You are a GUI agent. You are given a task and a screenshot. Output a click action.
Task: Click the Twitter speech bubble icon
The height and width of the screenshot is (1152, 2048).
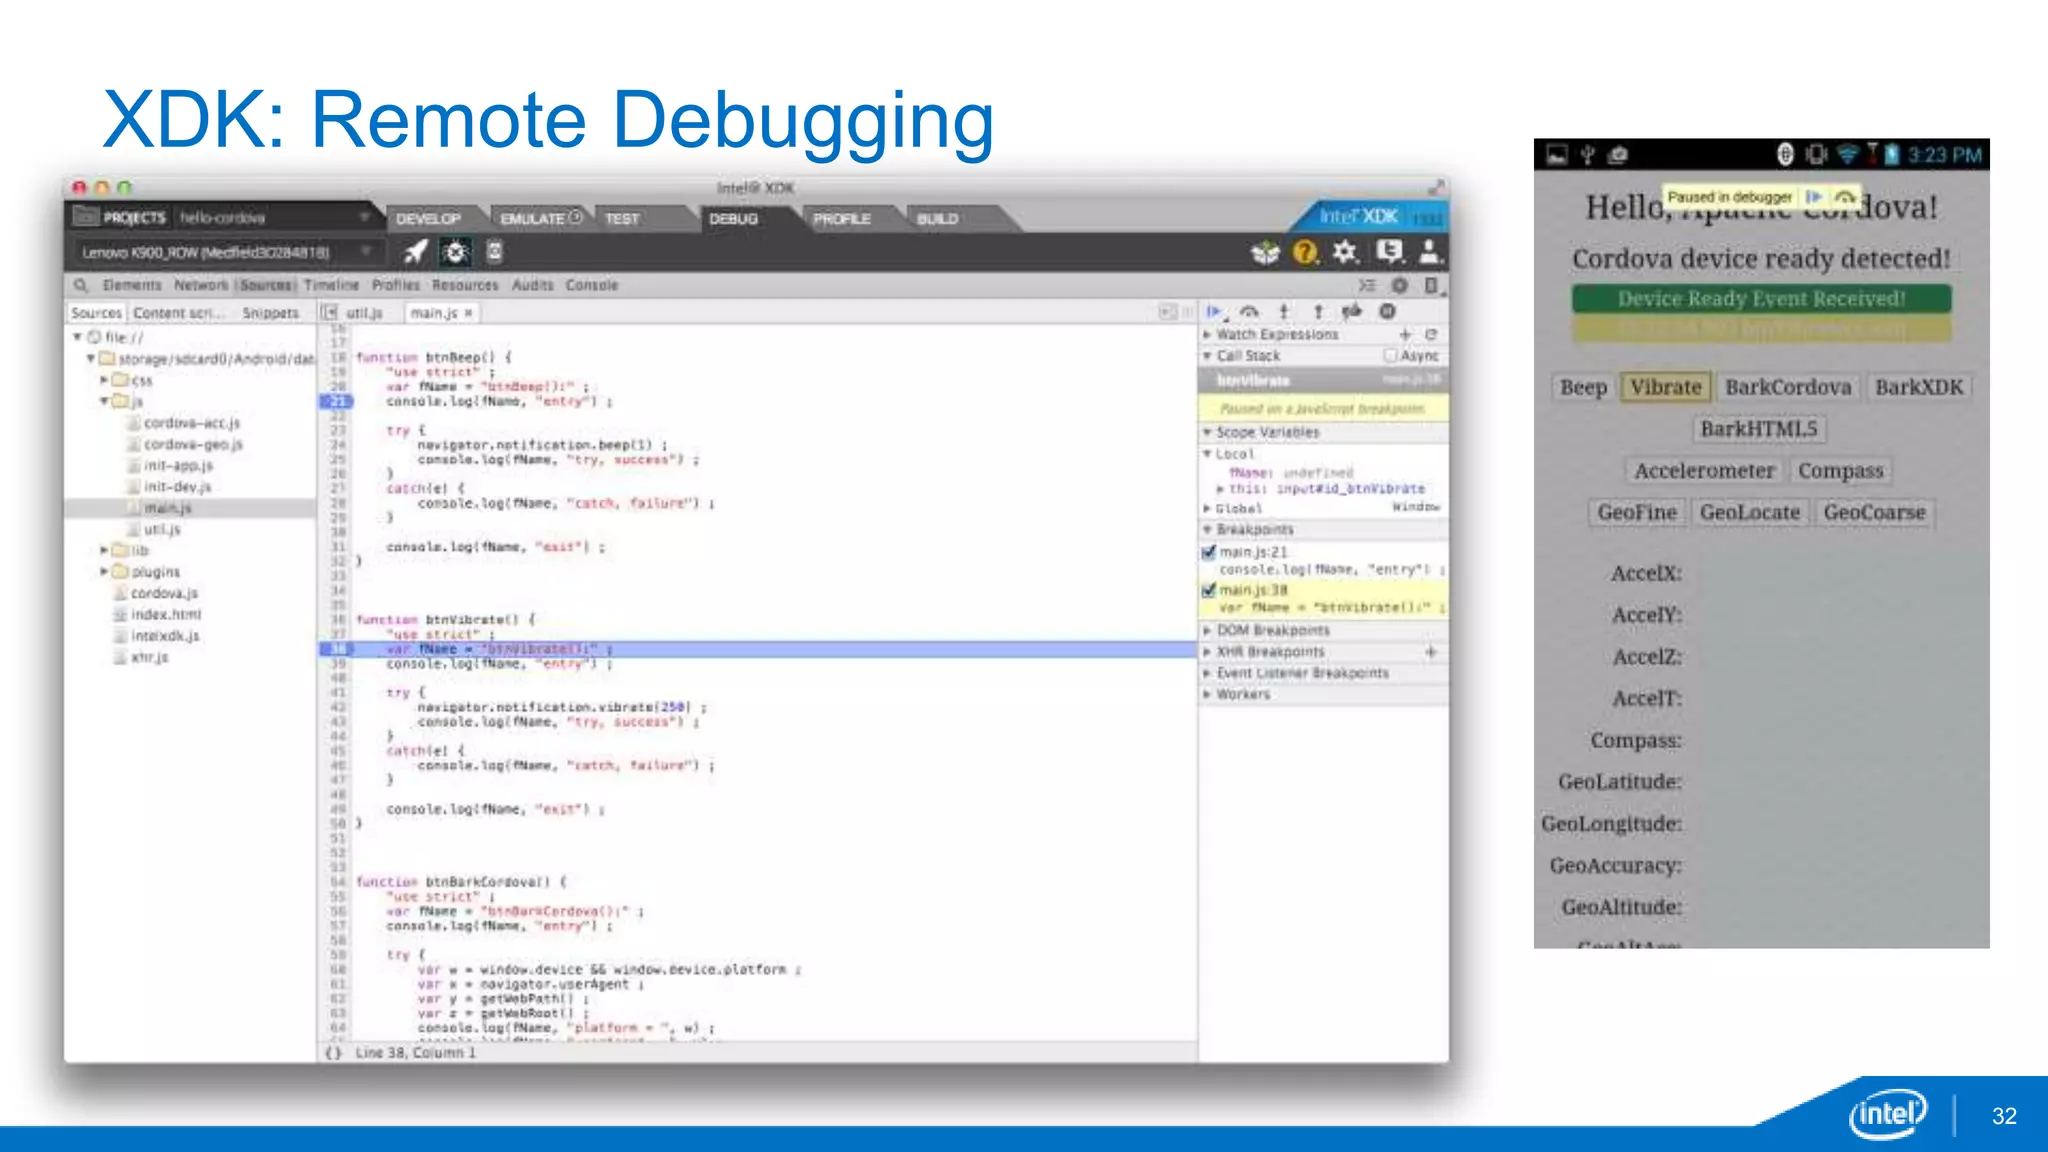click(1389, 252)
